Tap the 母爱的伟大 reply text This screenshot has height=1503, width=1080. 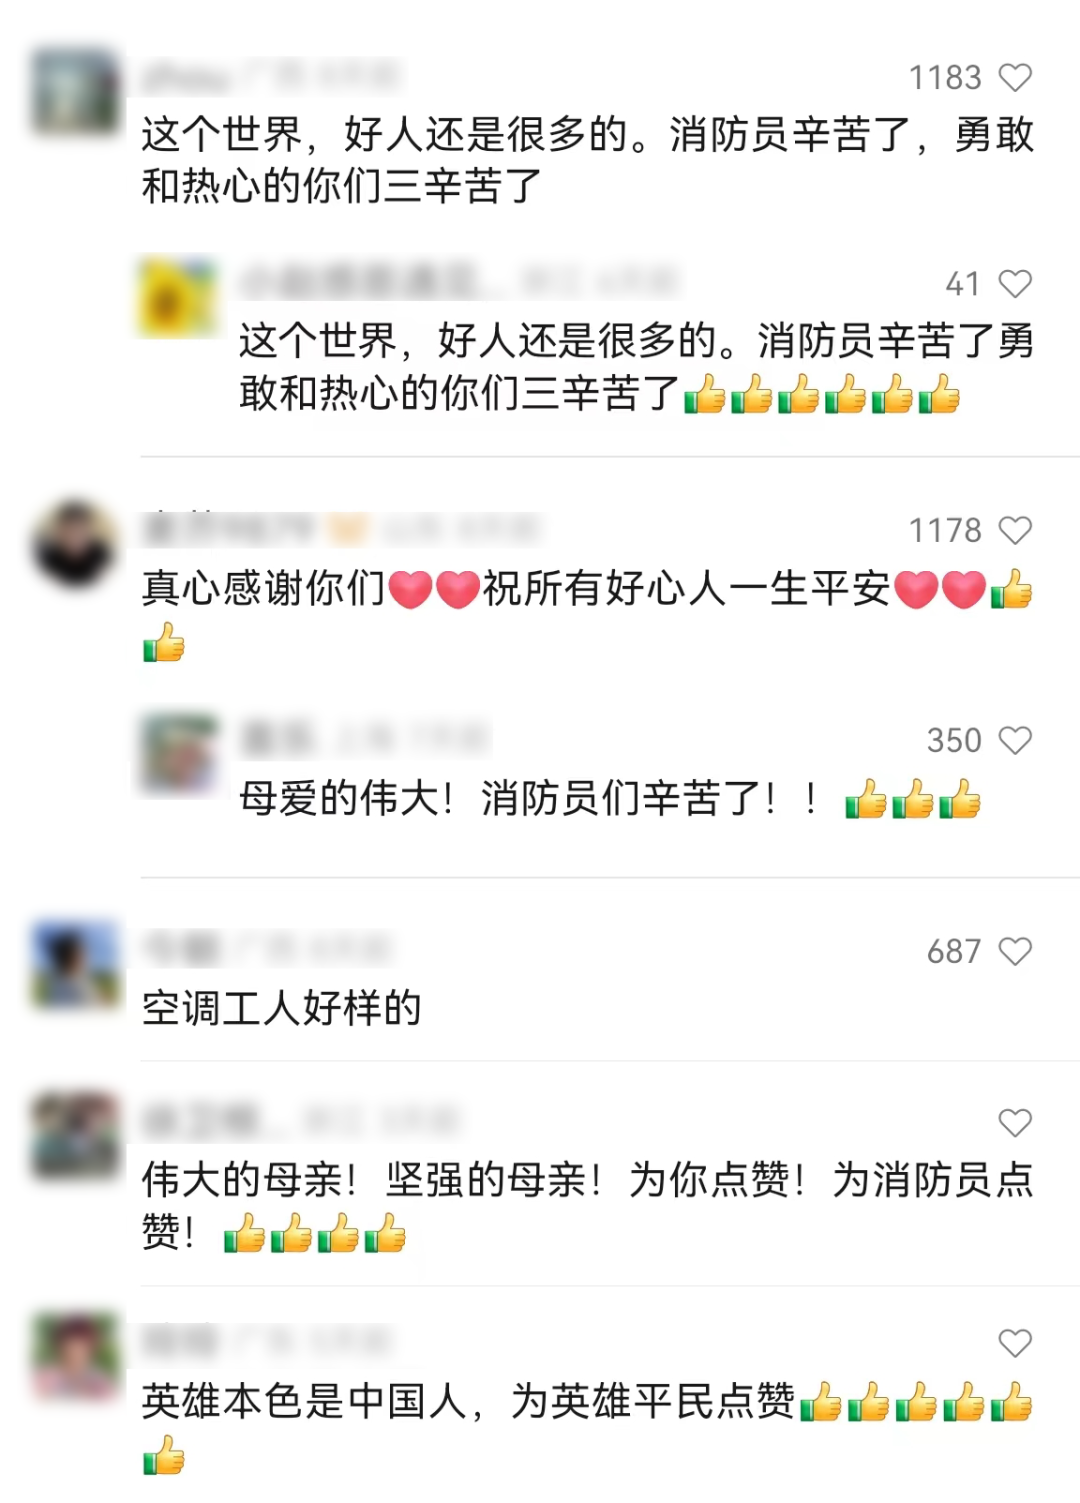[610, 799]
